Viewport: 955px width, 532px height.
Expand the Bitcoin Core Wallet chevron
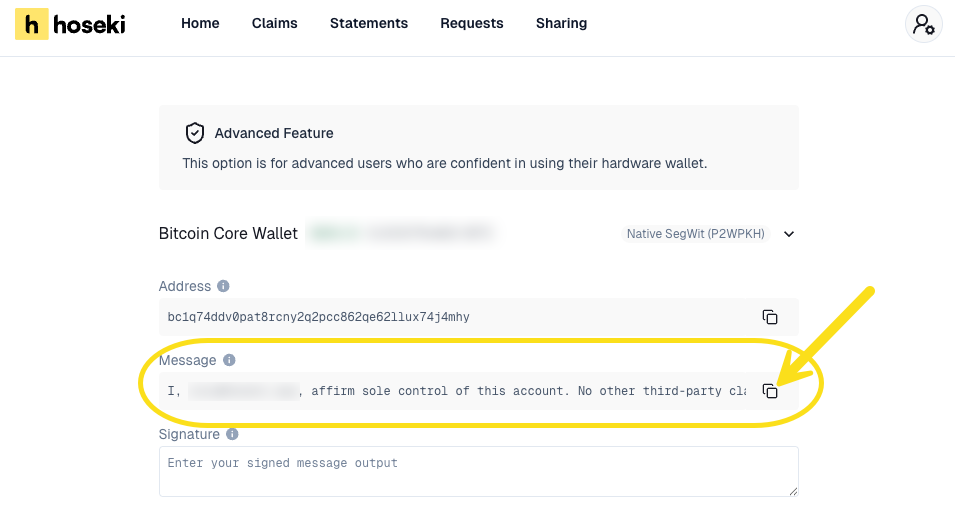click(x=789, y=234)
